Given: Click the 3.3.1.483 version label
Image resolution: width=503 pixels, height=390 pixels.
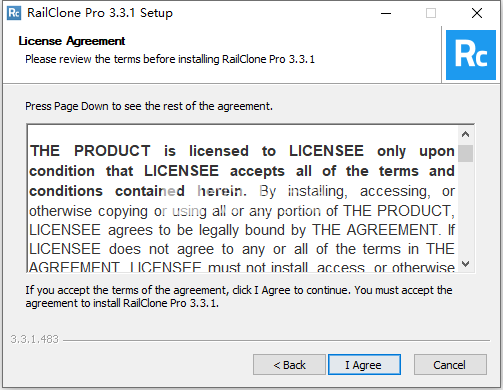Looking at the screenshot, I should click(34, 339).
